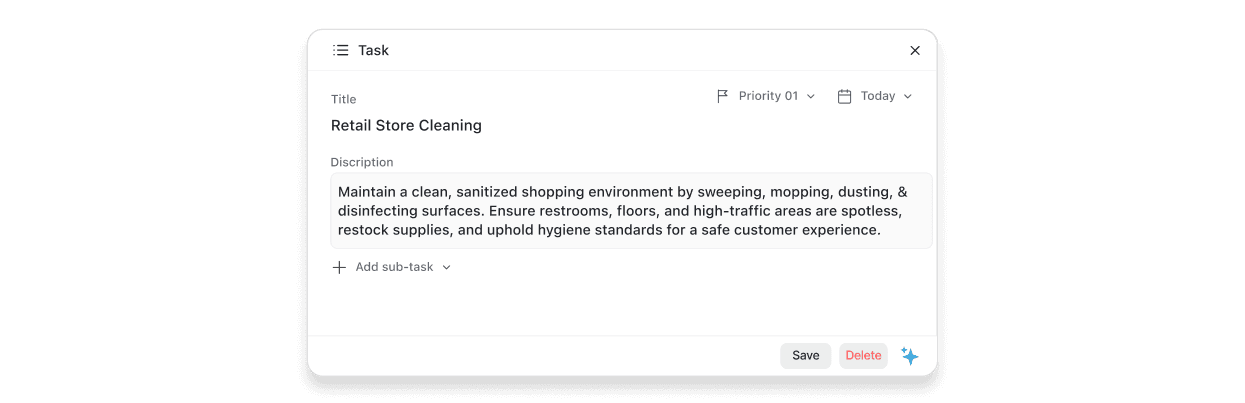
Task: Close the Task dialog
Action: click(914, 50)
